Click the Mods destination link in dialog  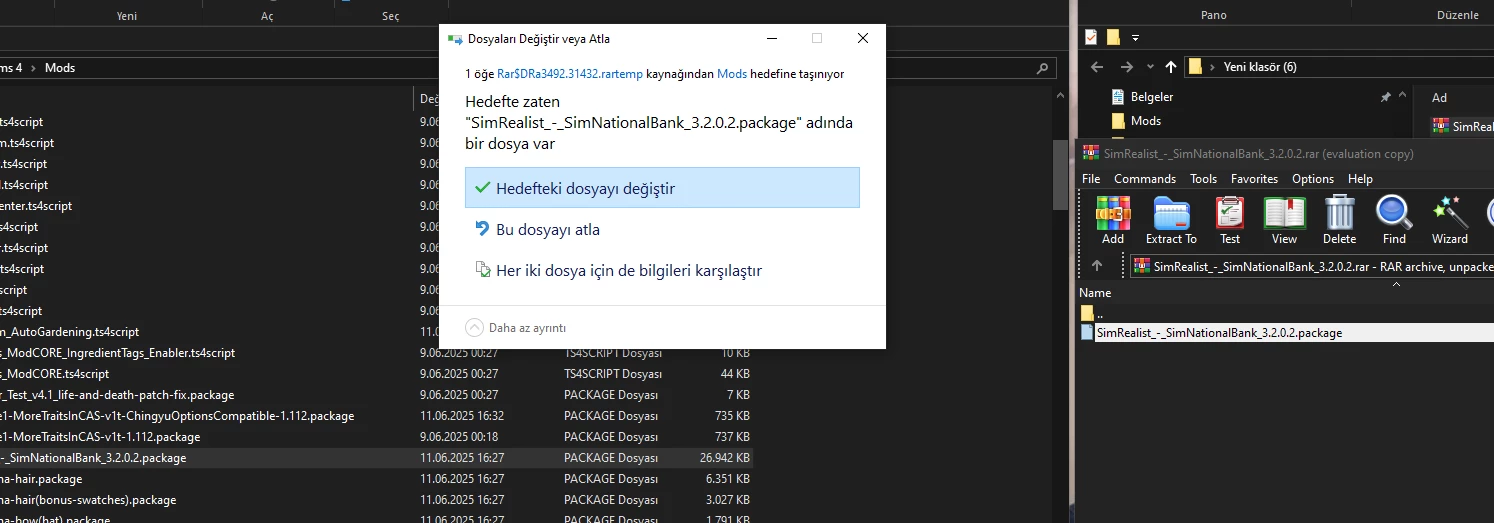(x=732, y=74)
